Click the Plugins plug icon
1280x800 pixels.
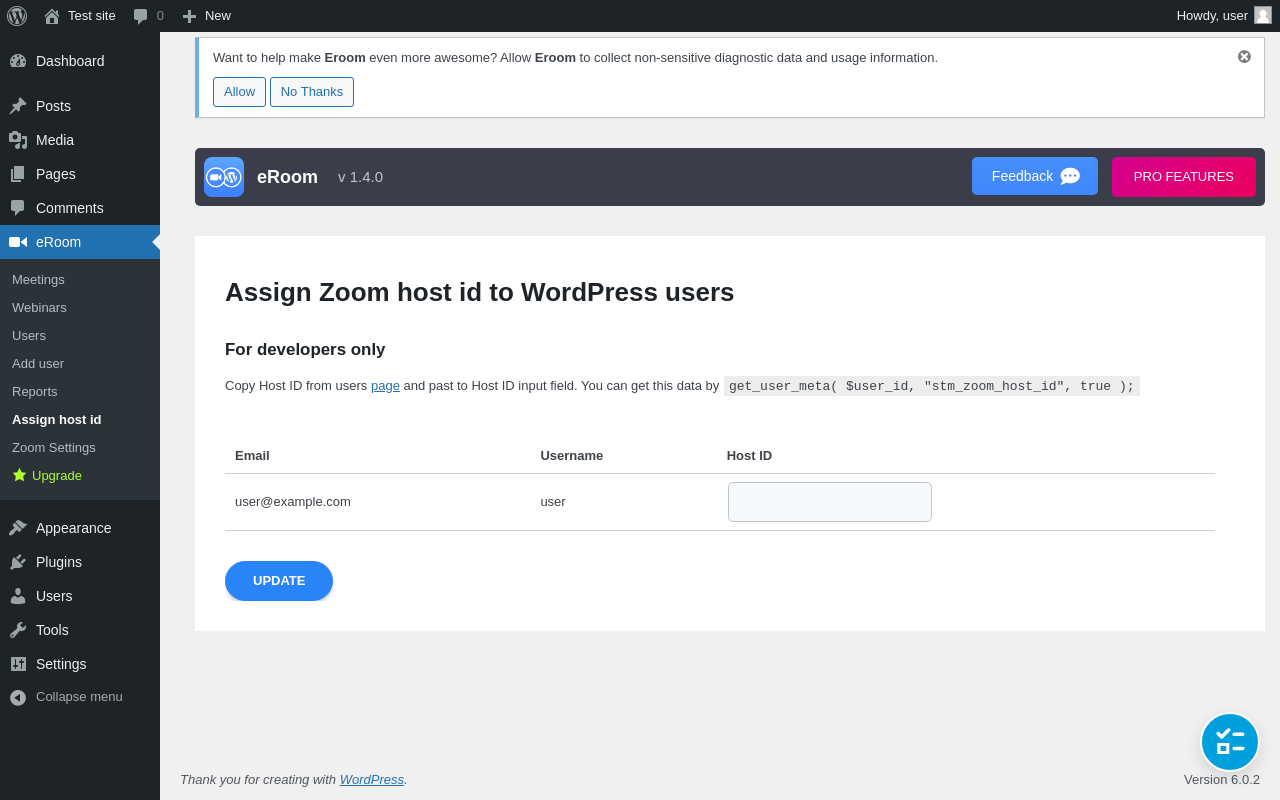18,562
